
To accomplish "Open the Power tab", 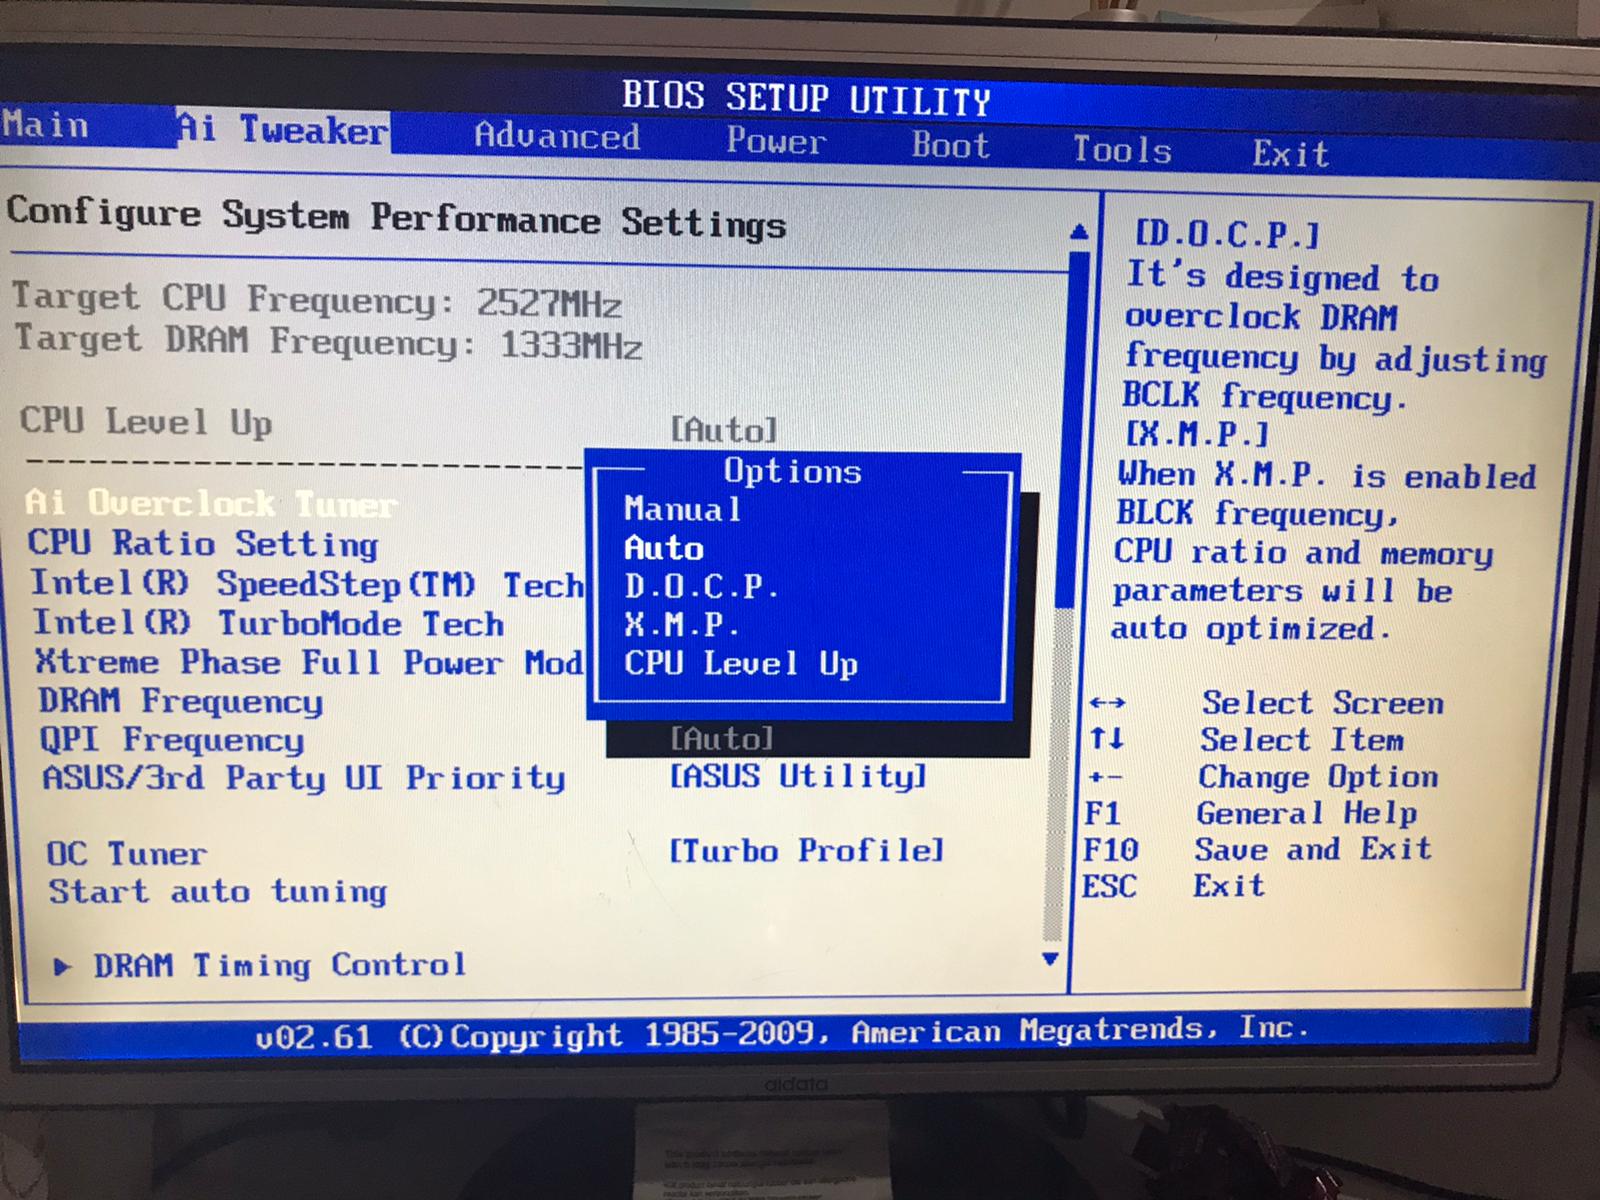I will [776, 141].
